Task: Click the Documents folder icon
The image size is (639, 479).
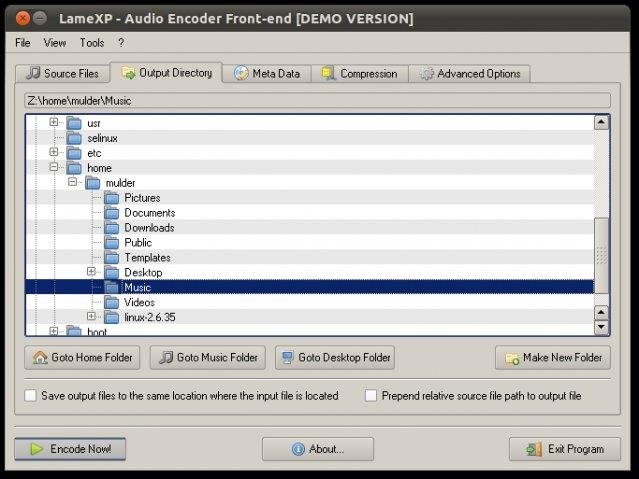Action: click(112, 213)
